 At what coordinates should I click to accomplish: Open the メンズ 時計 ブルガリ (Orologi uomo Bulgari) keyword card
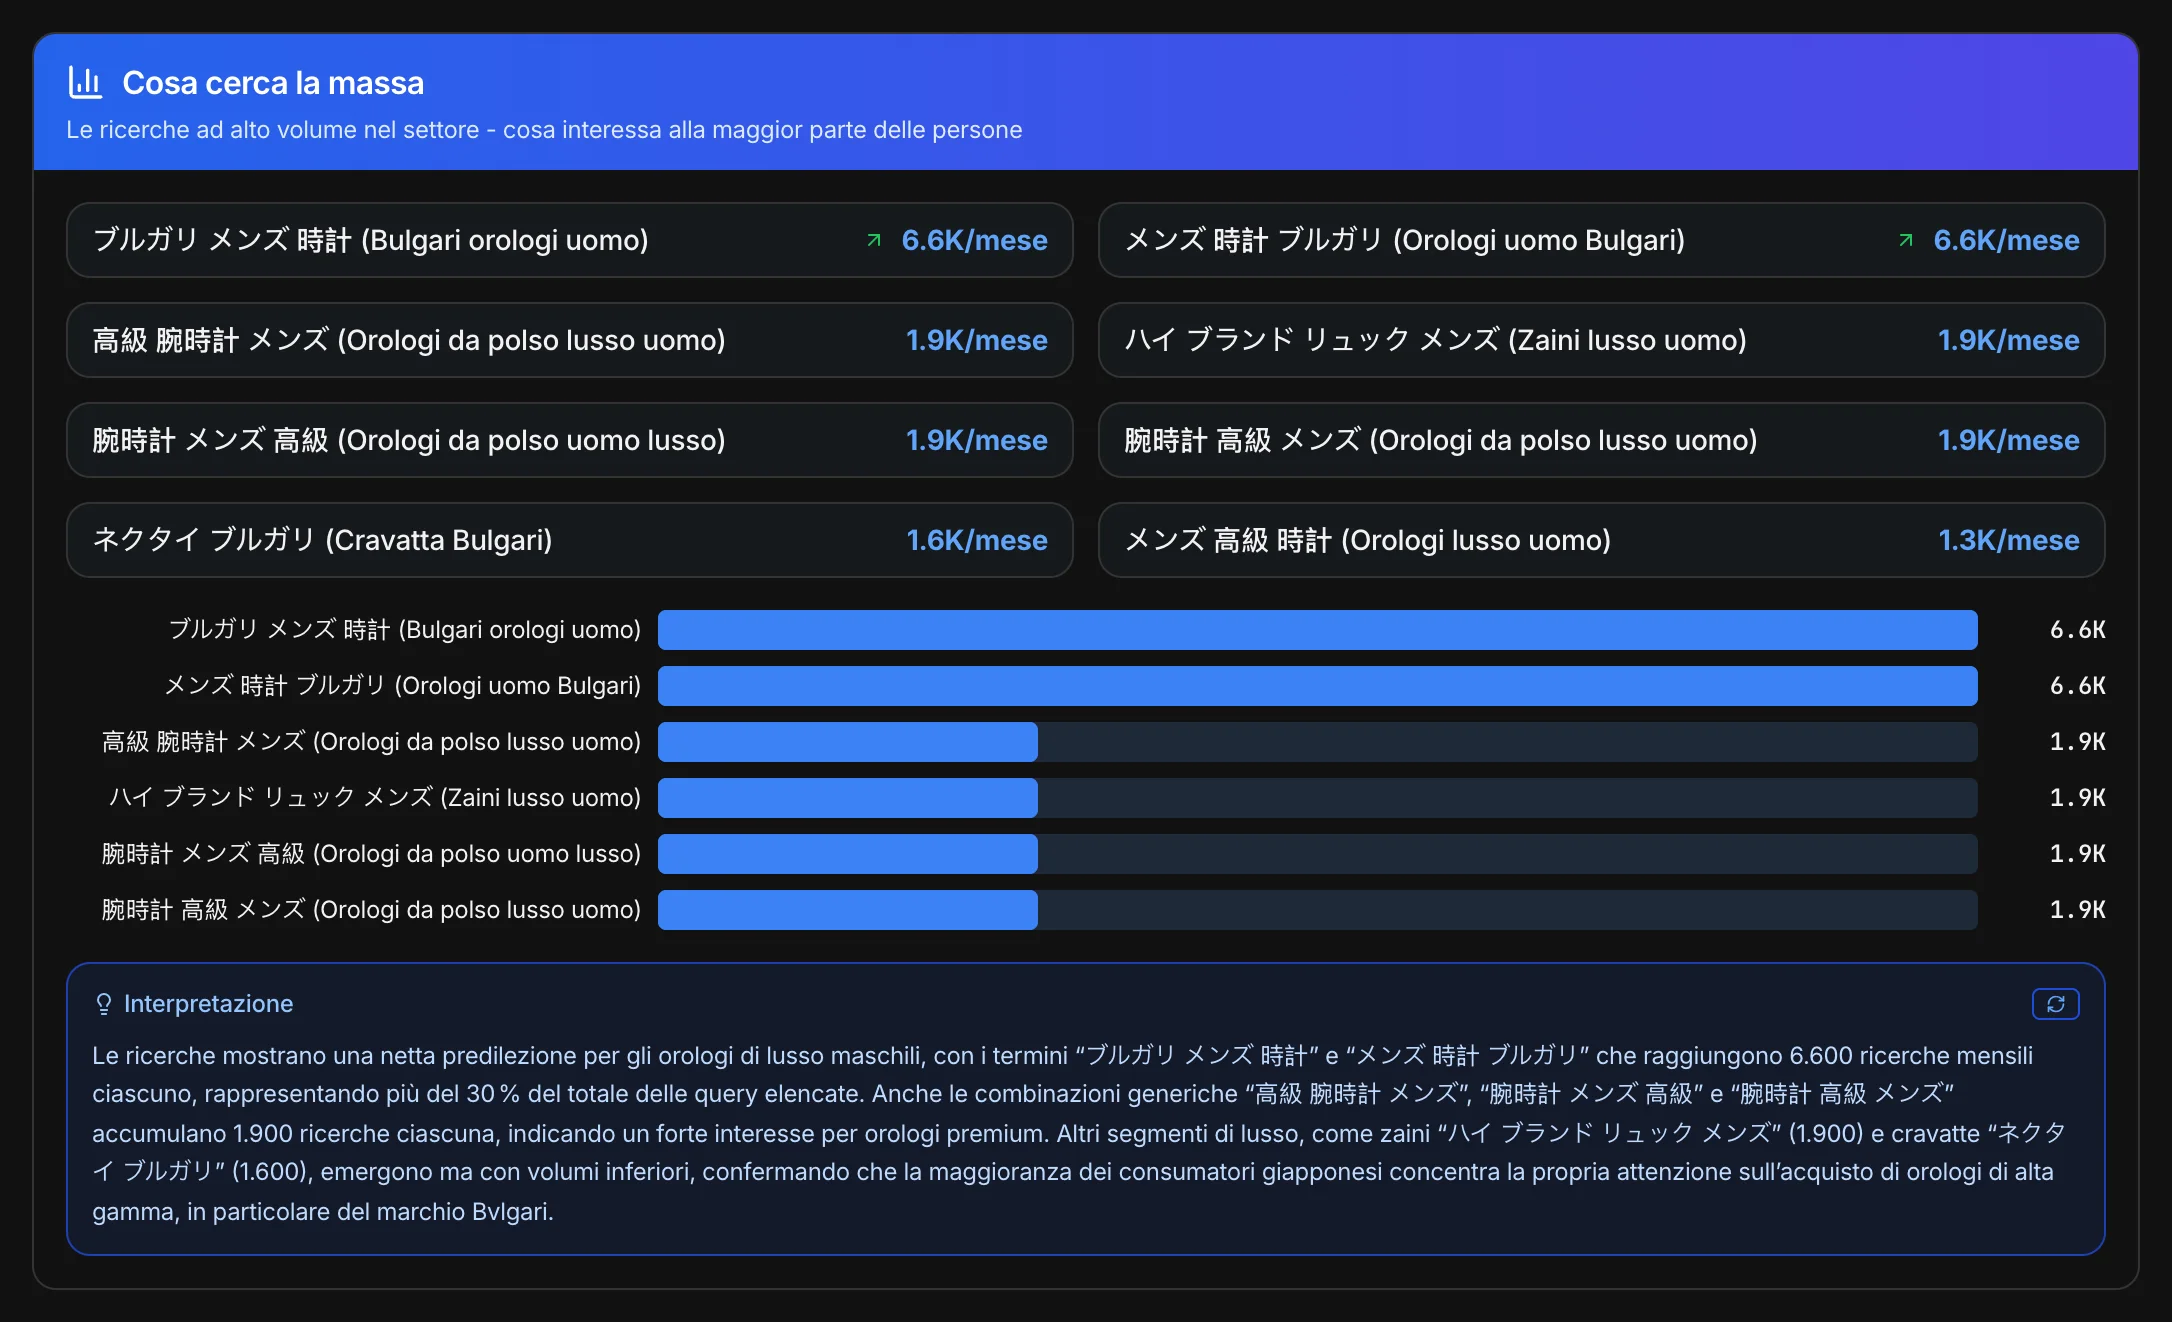(x=1601, y=240)
